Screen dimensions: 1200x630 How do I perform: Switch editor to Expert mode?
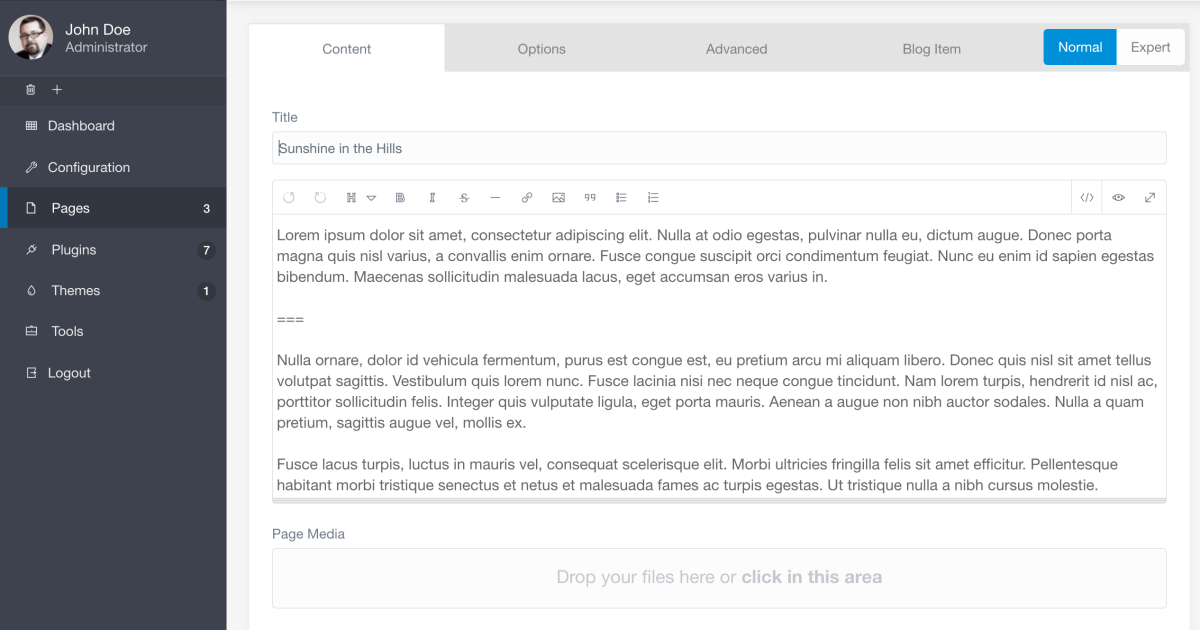(1150, 47)
